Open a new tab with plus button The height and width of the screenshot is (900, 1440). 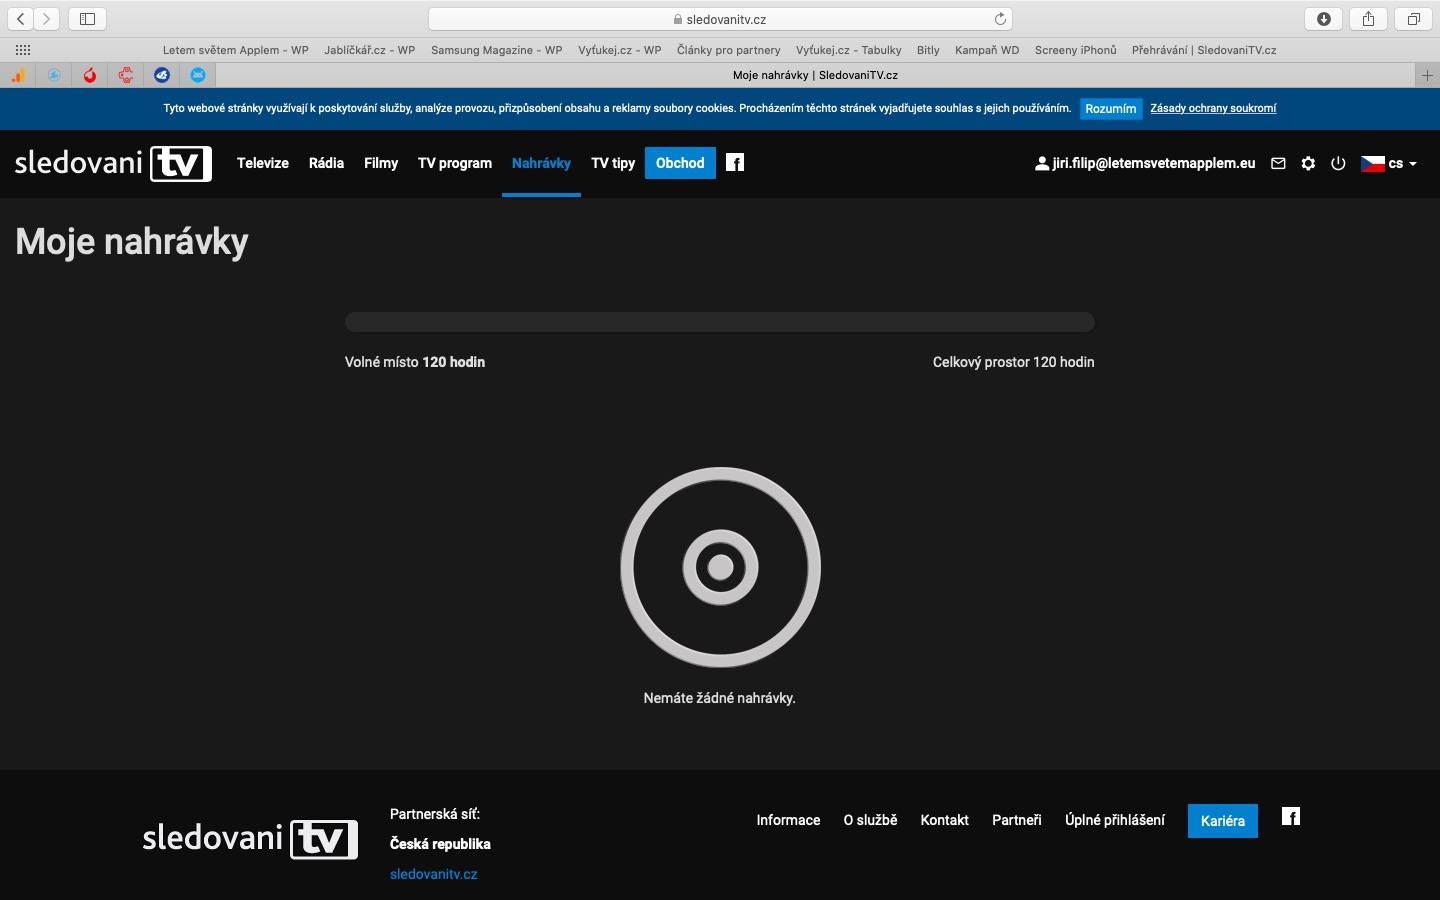pos(1427,75)
